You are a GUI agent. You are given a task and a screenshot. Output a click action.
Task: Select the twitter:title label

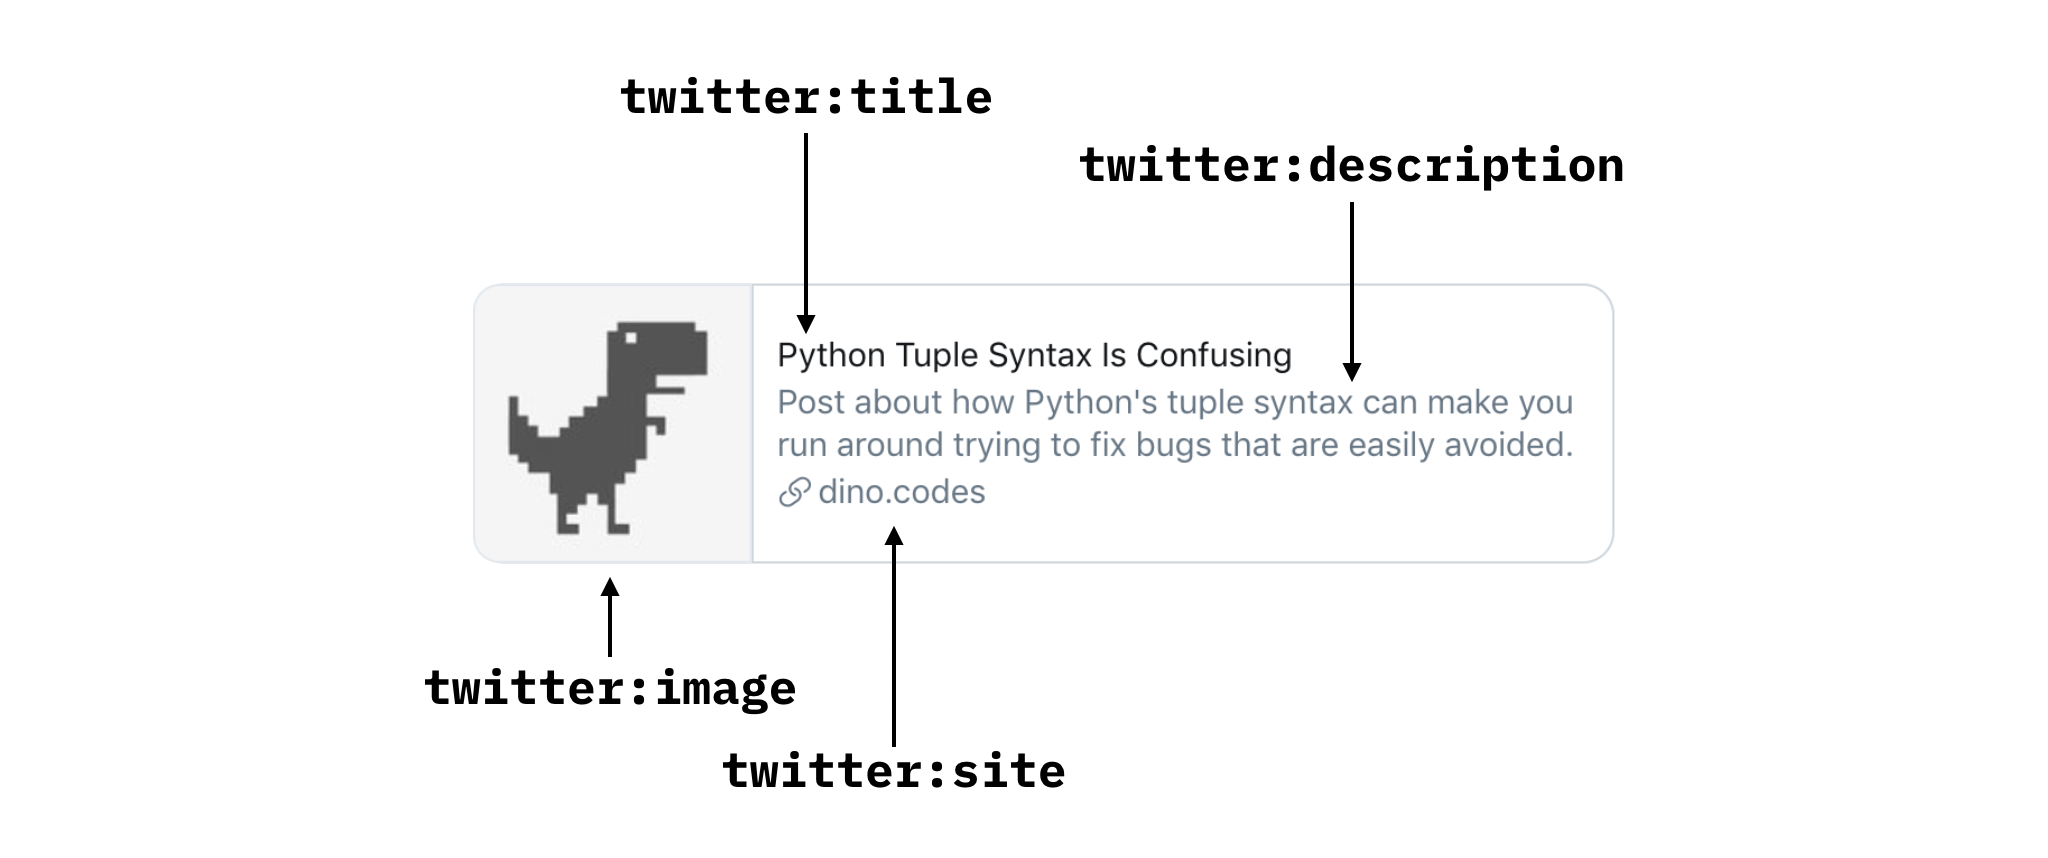tap(806, 98)
